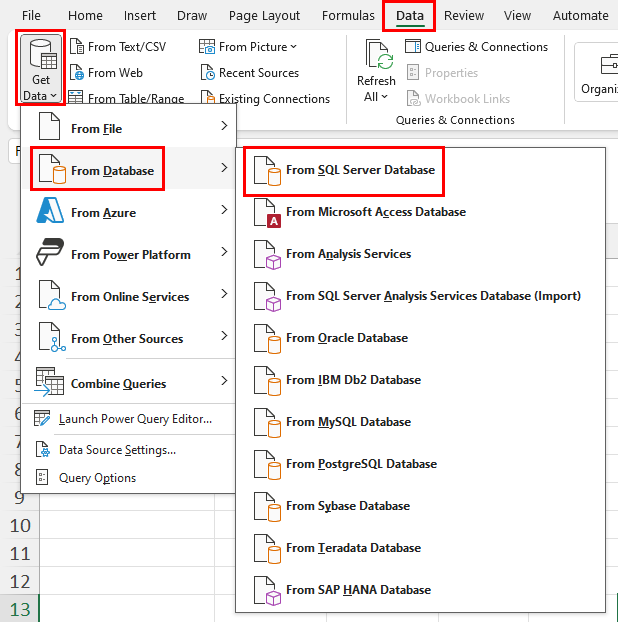
Task: Select row header 10
Action: click(20, 525)
